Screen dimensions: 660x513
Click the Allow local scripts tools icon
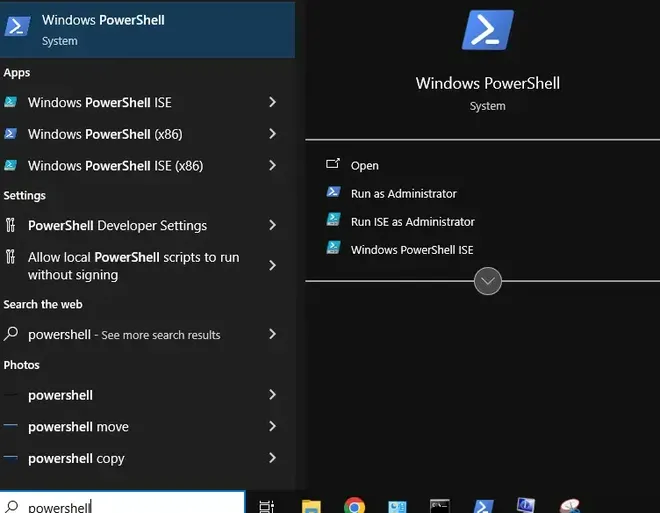11,256
